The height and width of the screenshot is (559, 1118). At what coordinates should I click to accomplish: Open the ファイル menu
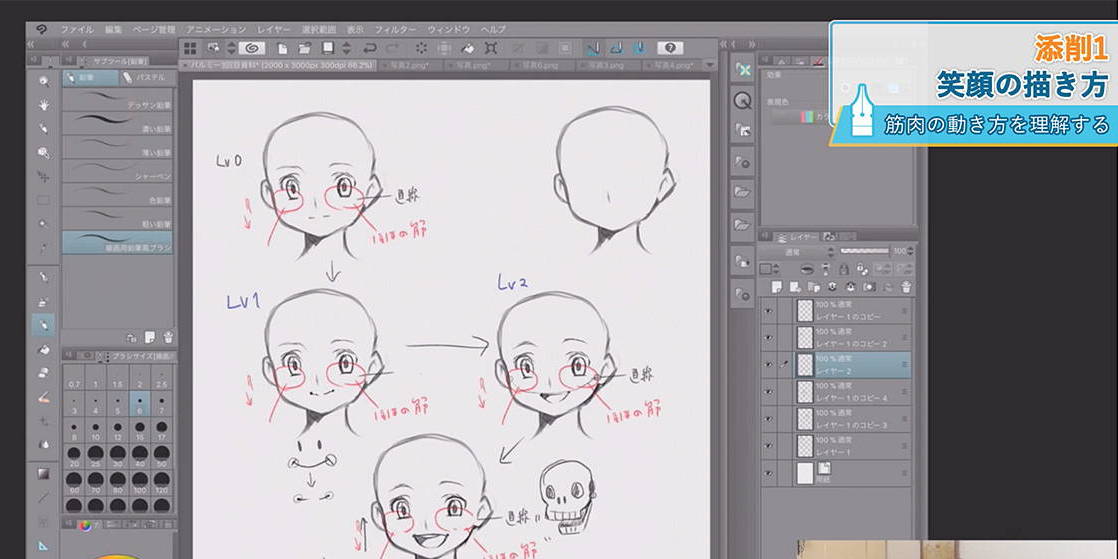coord(76,30)
